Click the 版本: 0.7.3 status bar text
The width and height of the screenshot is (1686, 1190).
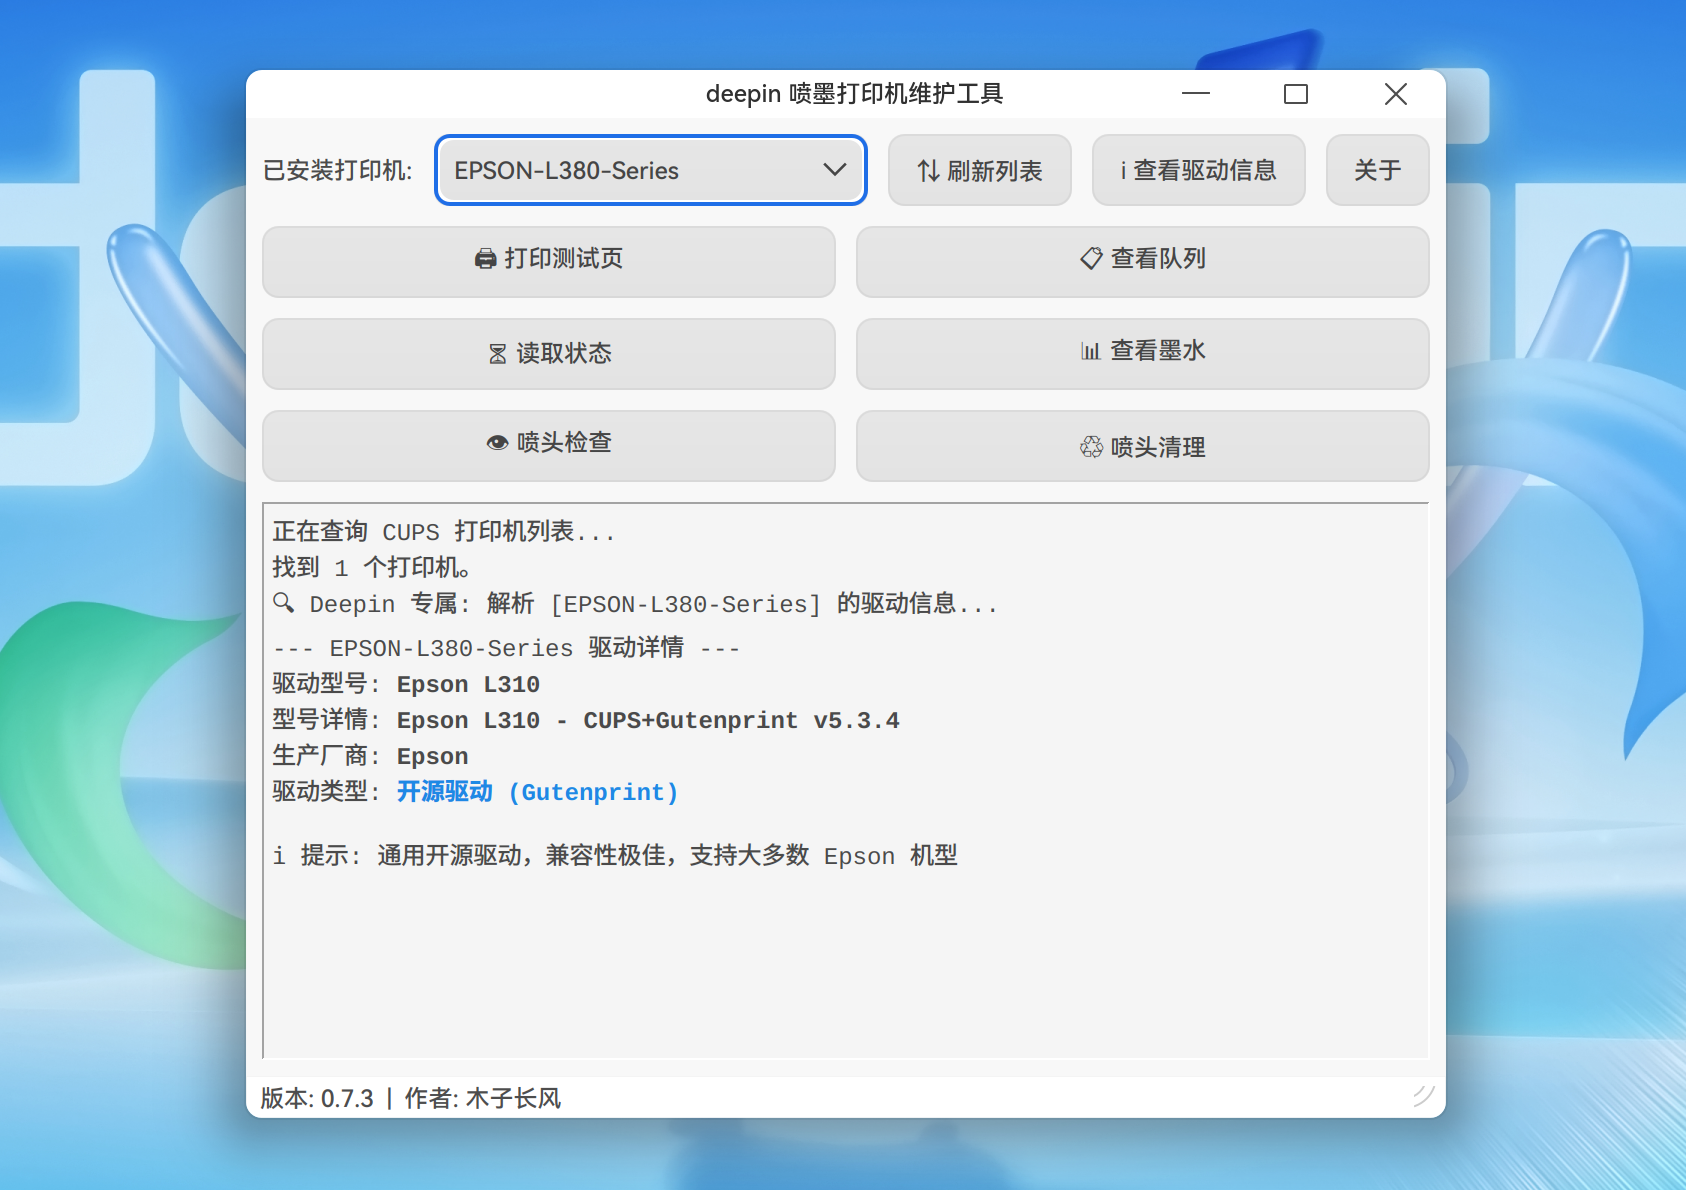(317, 1098)
